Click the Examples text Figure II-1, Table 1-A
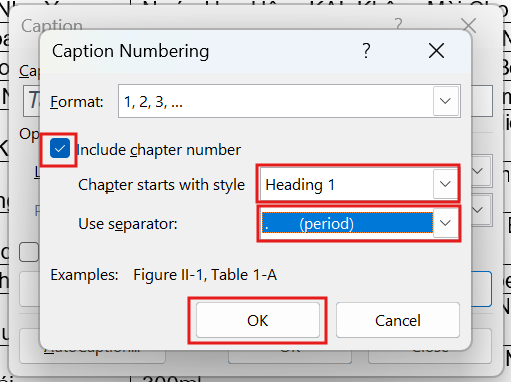 click(x=205, y=275)
